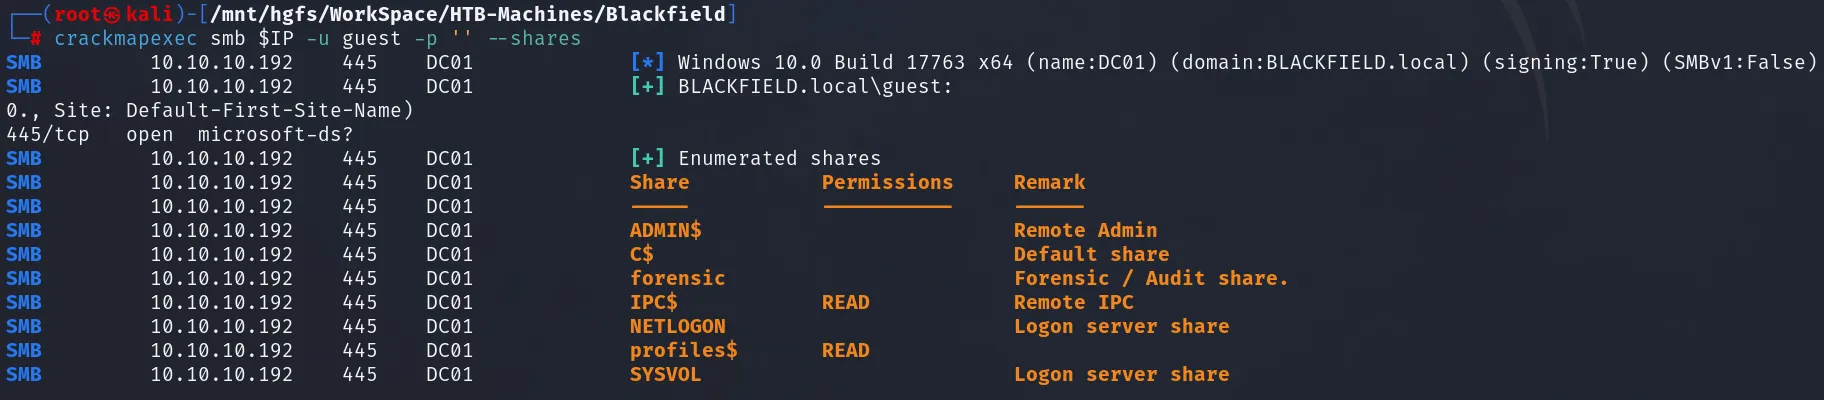Click the Permissions column header
Viewport: 1824px width, 400px height.
pyautogui.click(x=888, y=182)
